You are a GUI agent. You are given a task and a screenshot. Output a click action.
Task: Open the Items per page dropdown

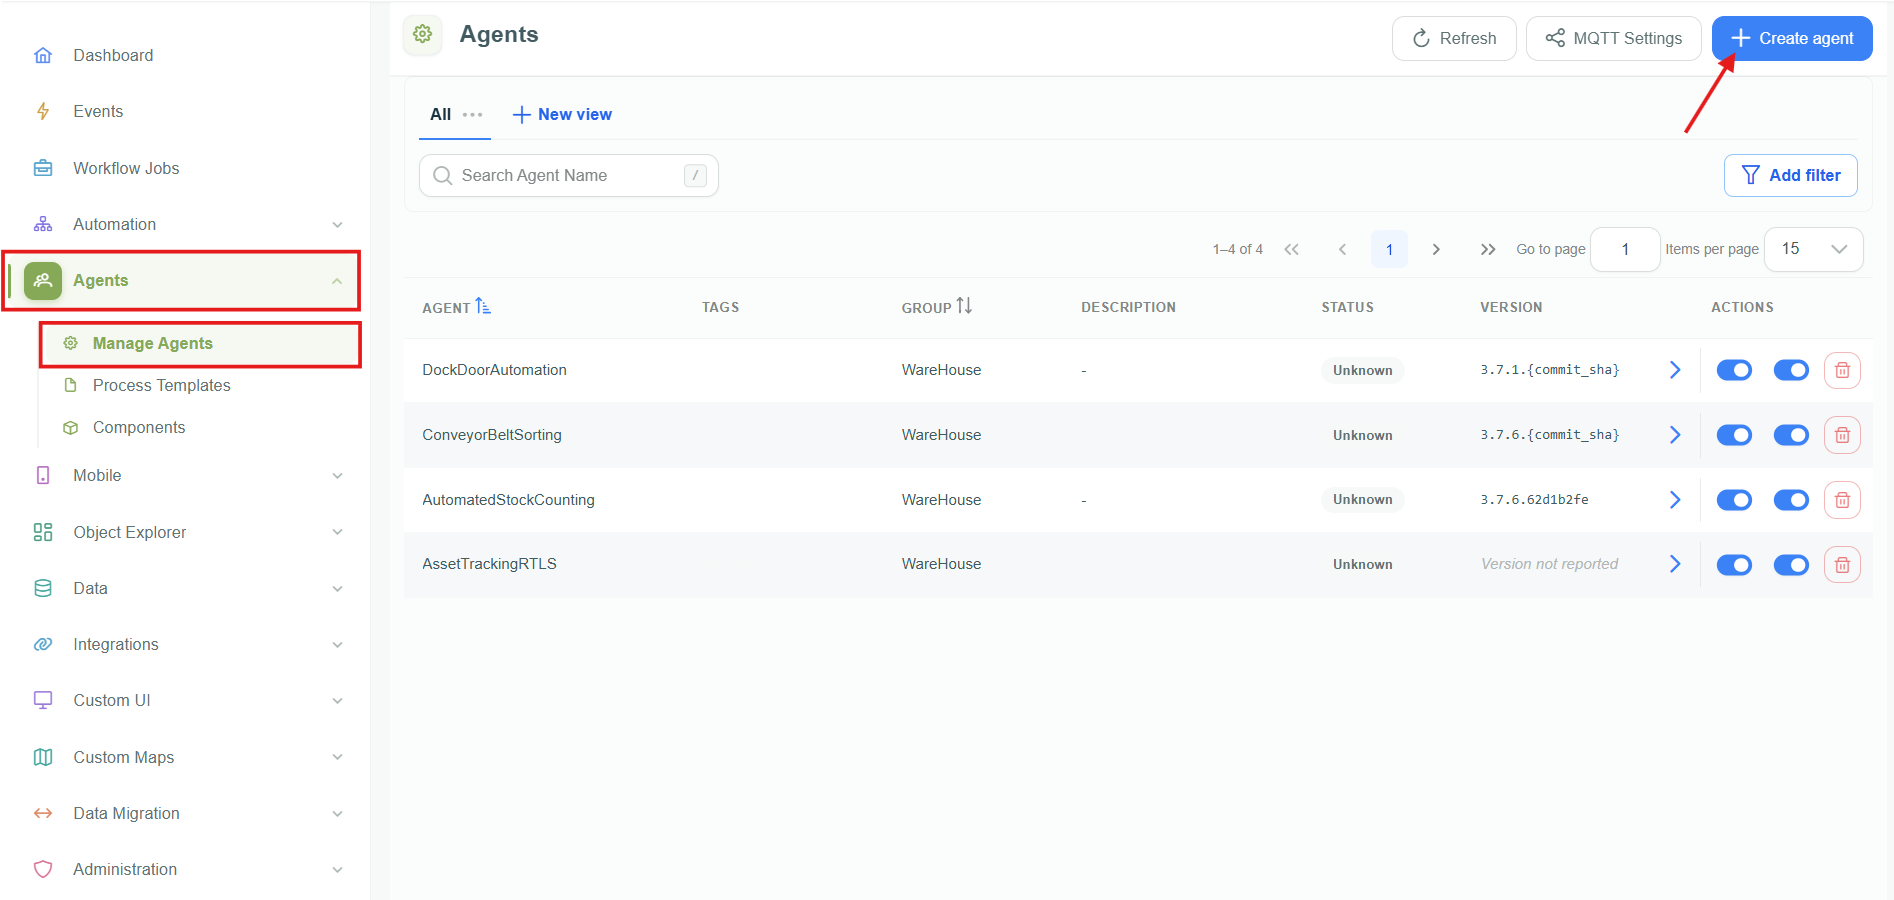pyautogui.click(x=1813, y=249)
